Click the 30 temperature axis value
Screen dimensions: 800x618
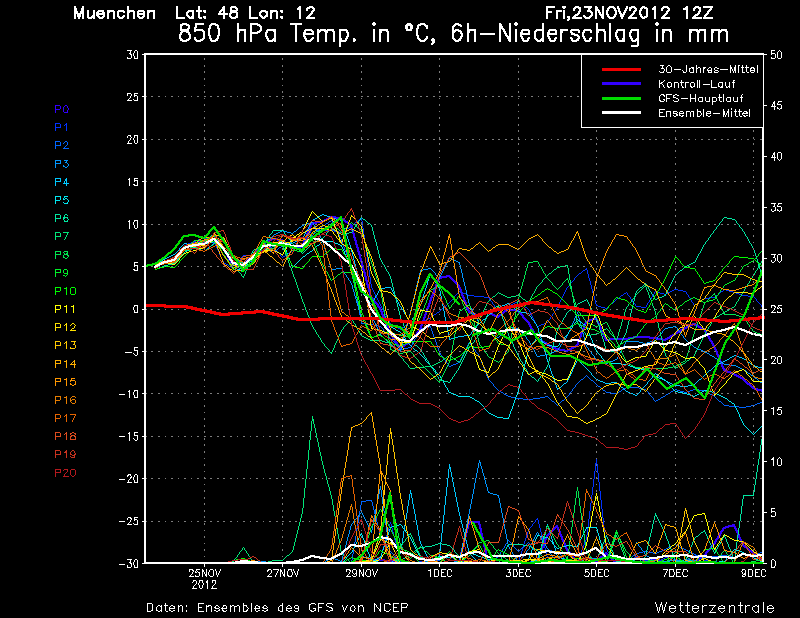(x=133, y=55)
